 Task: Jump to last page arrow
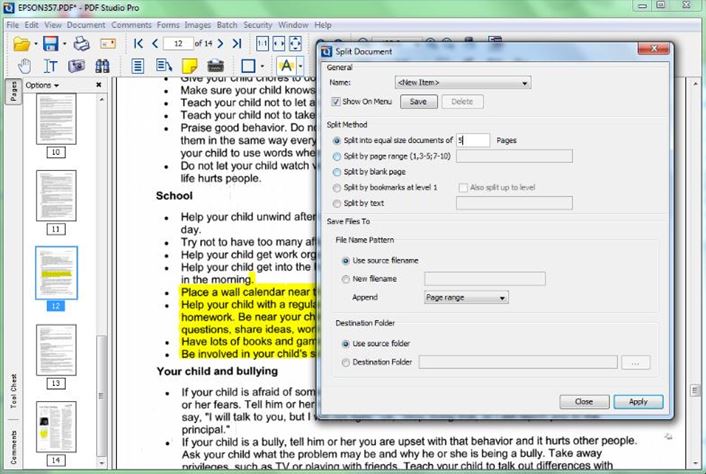[x=237, y=43]
